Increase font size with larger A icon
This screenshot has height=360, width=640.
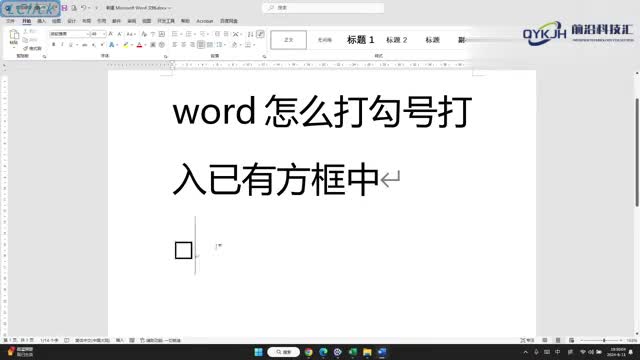pyautogui.click(x=111, y=34)
